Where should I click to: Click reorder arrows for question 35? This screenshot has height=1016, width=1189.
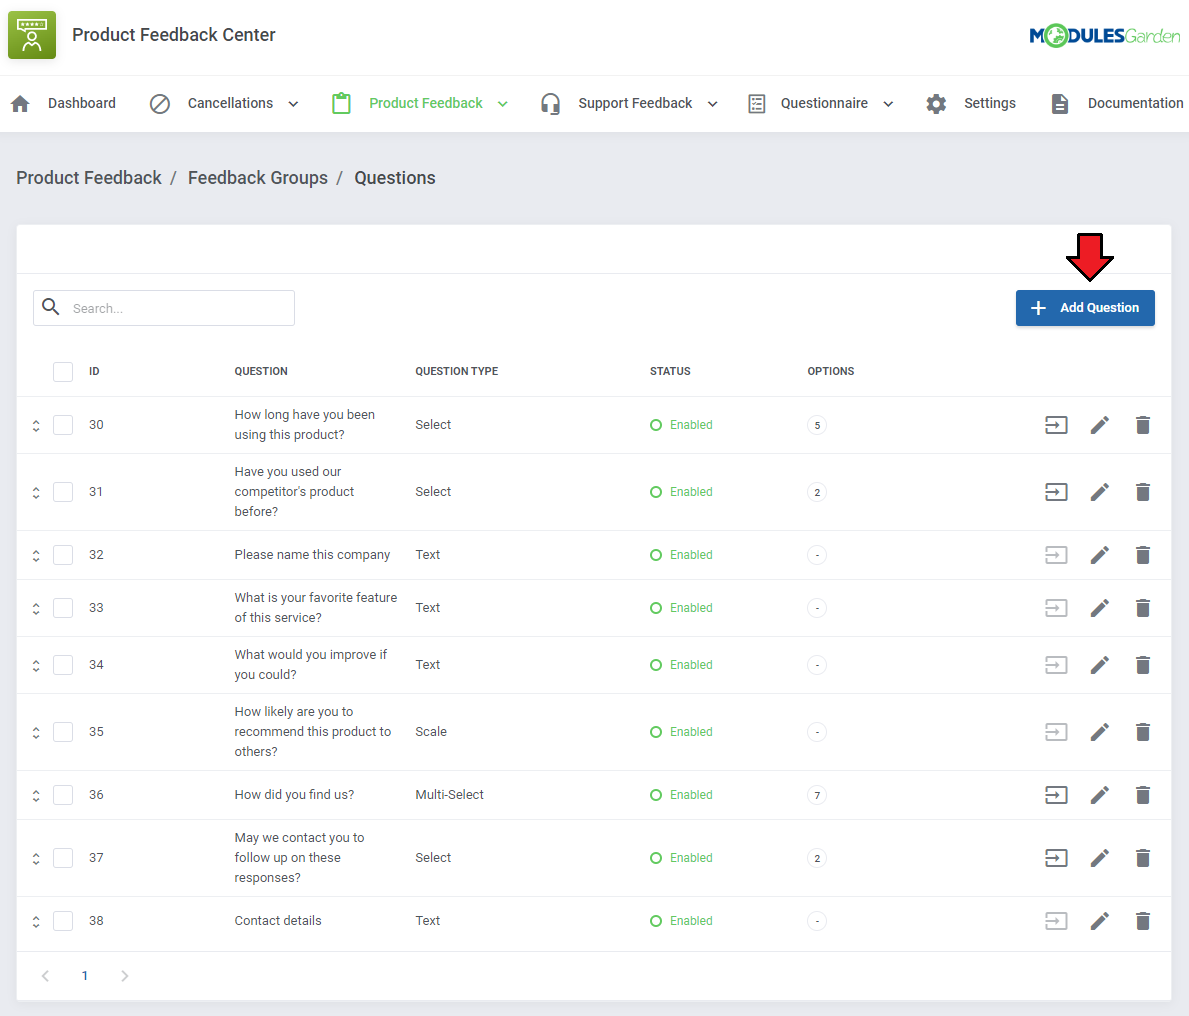click(x=36, y=732)
